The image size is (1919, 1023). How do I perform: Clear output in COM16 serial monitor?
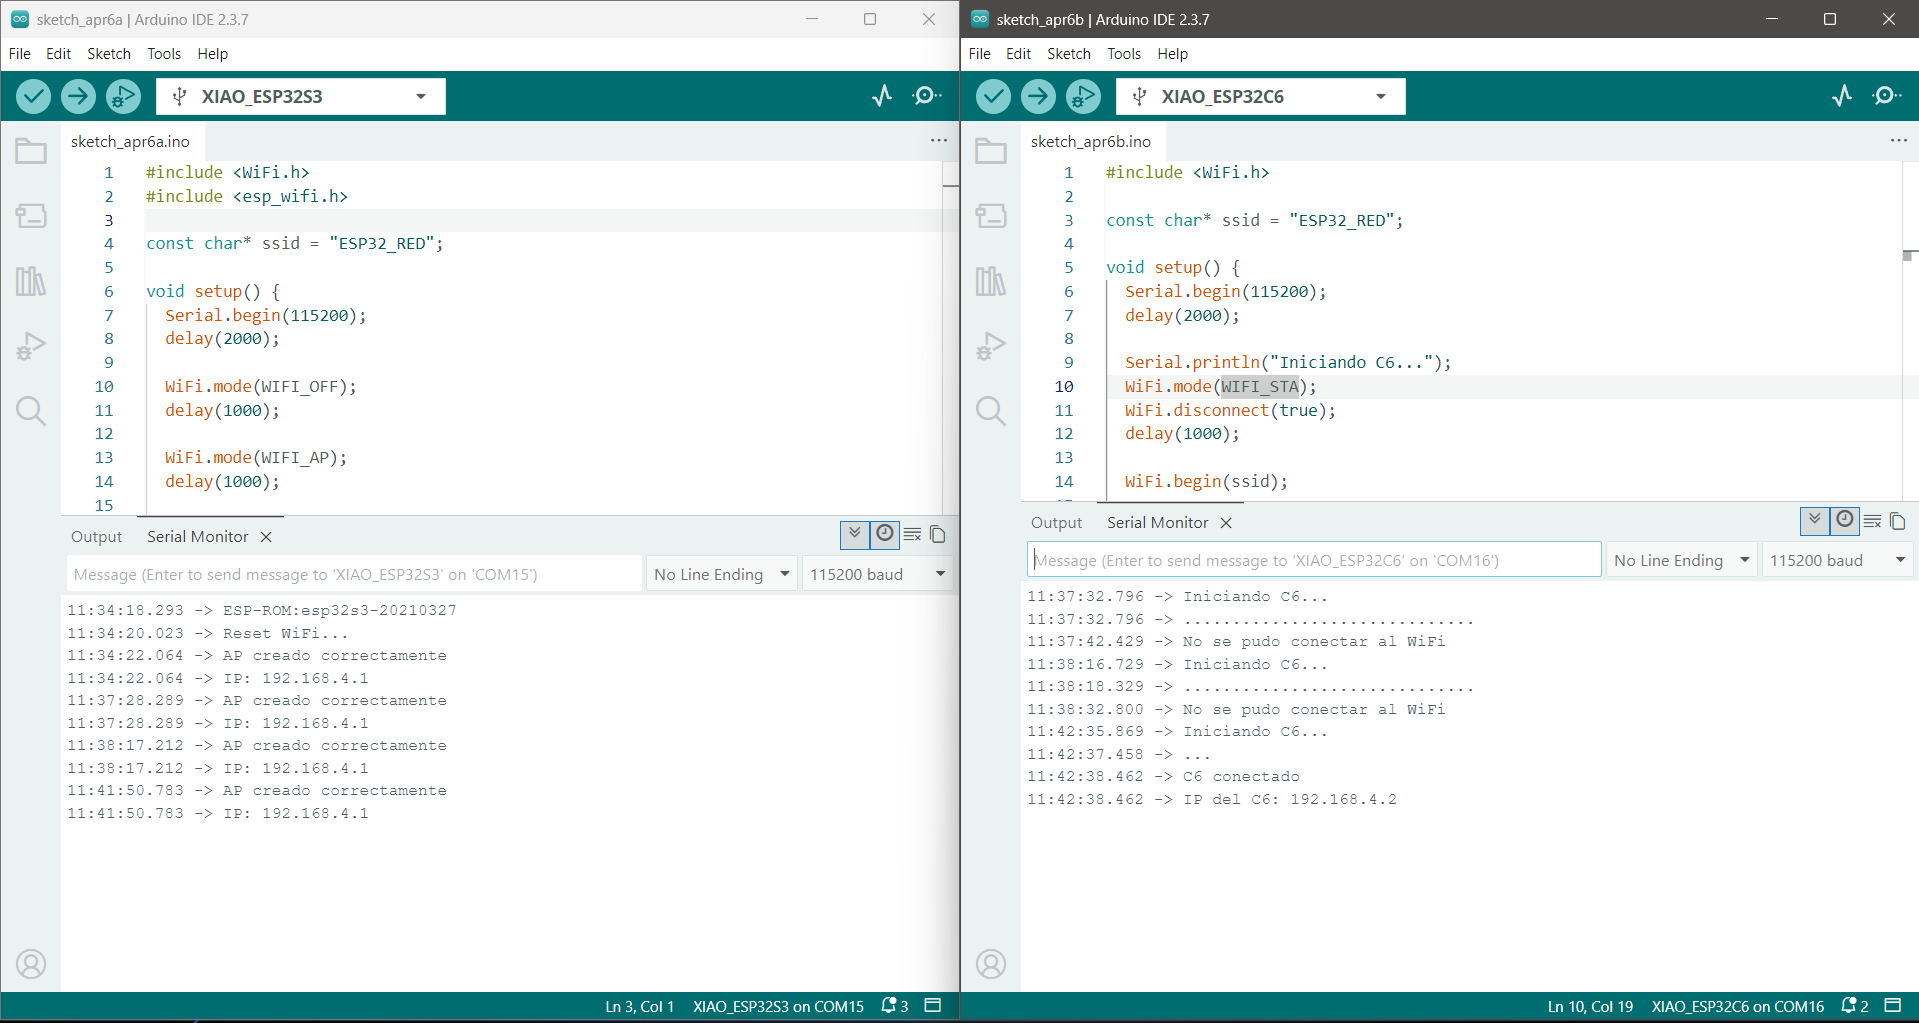pyautogui.click(x=1873, y=521)
